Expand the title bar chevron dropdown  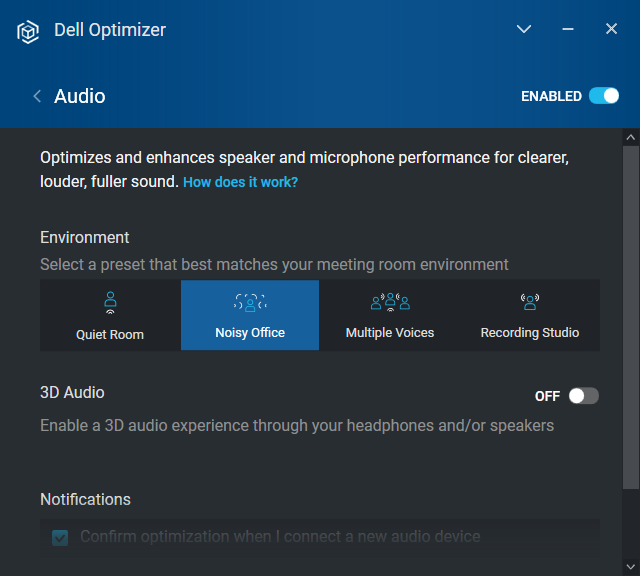tap(524, 30)
